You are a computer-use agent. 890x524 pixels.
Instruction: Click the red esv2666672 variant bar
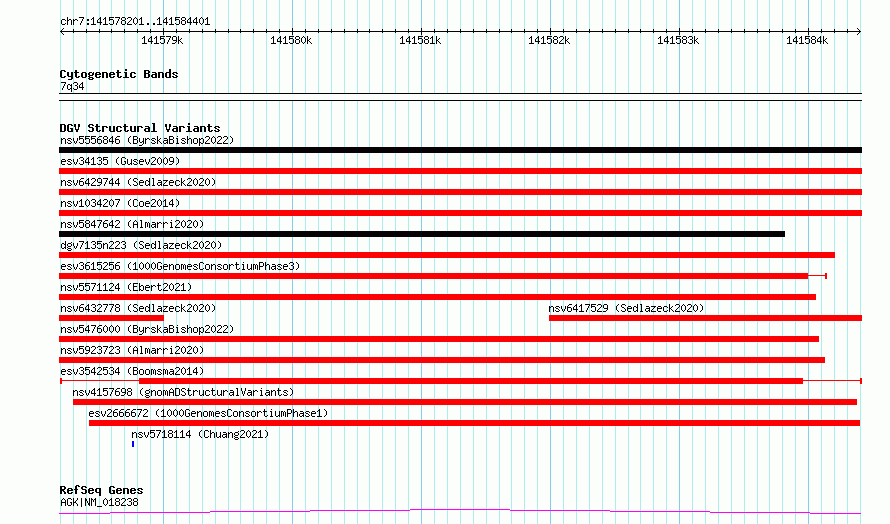(475, 423)
